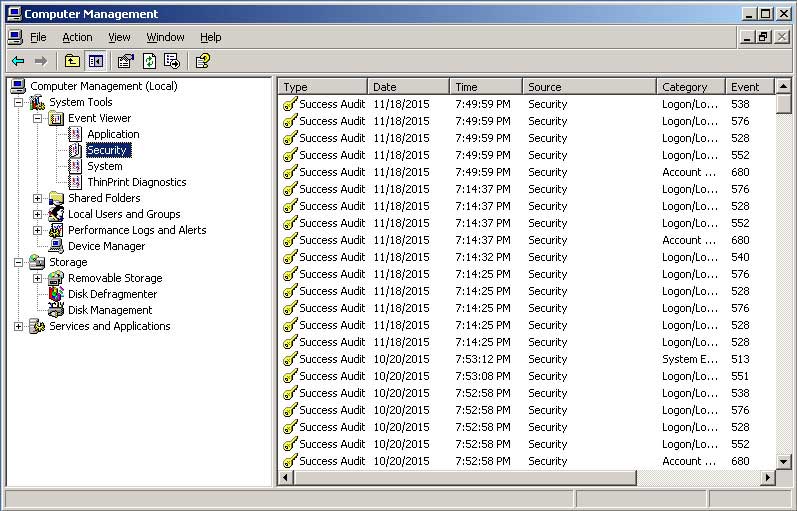Open the Action menu

[77, 37]
